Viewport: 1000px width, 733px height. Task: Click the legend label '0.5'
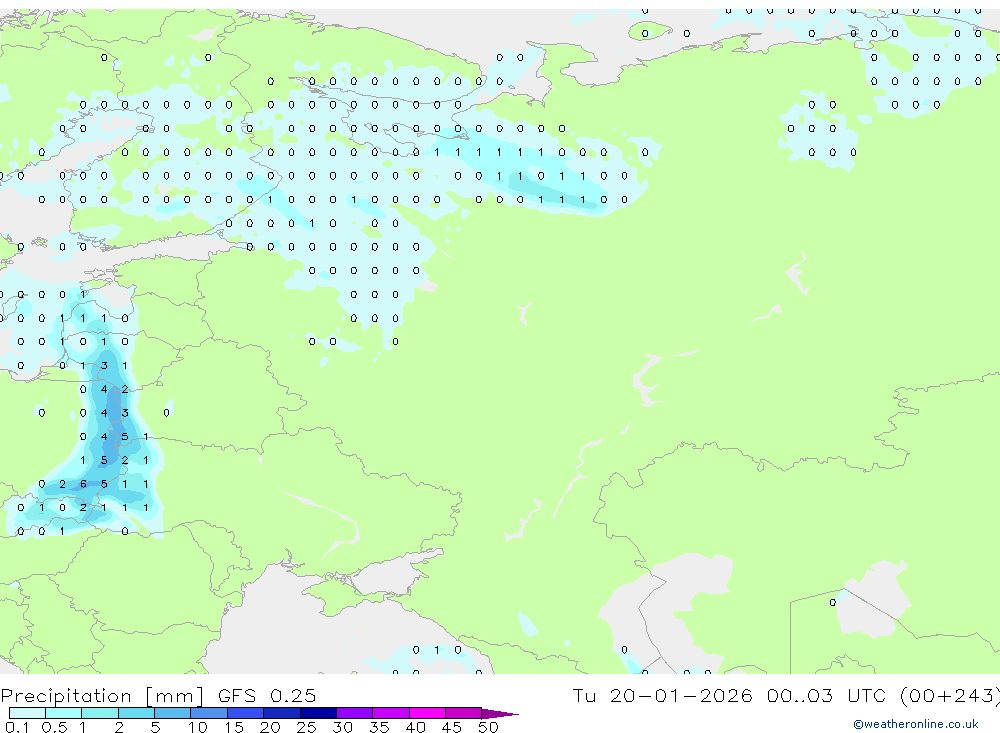(54, 727)
